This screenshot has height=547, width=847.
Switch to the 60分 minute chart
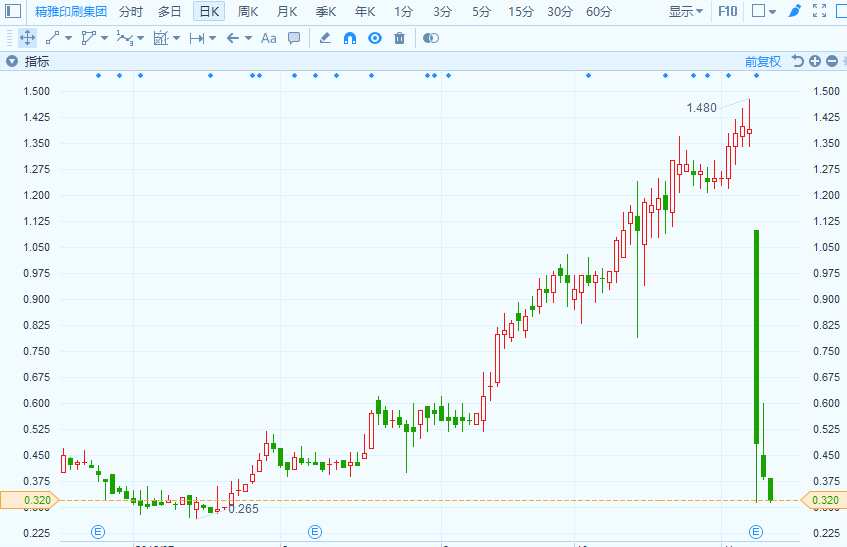pos(599,11)
